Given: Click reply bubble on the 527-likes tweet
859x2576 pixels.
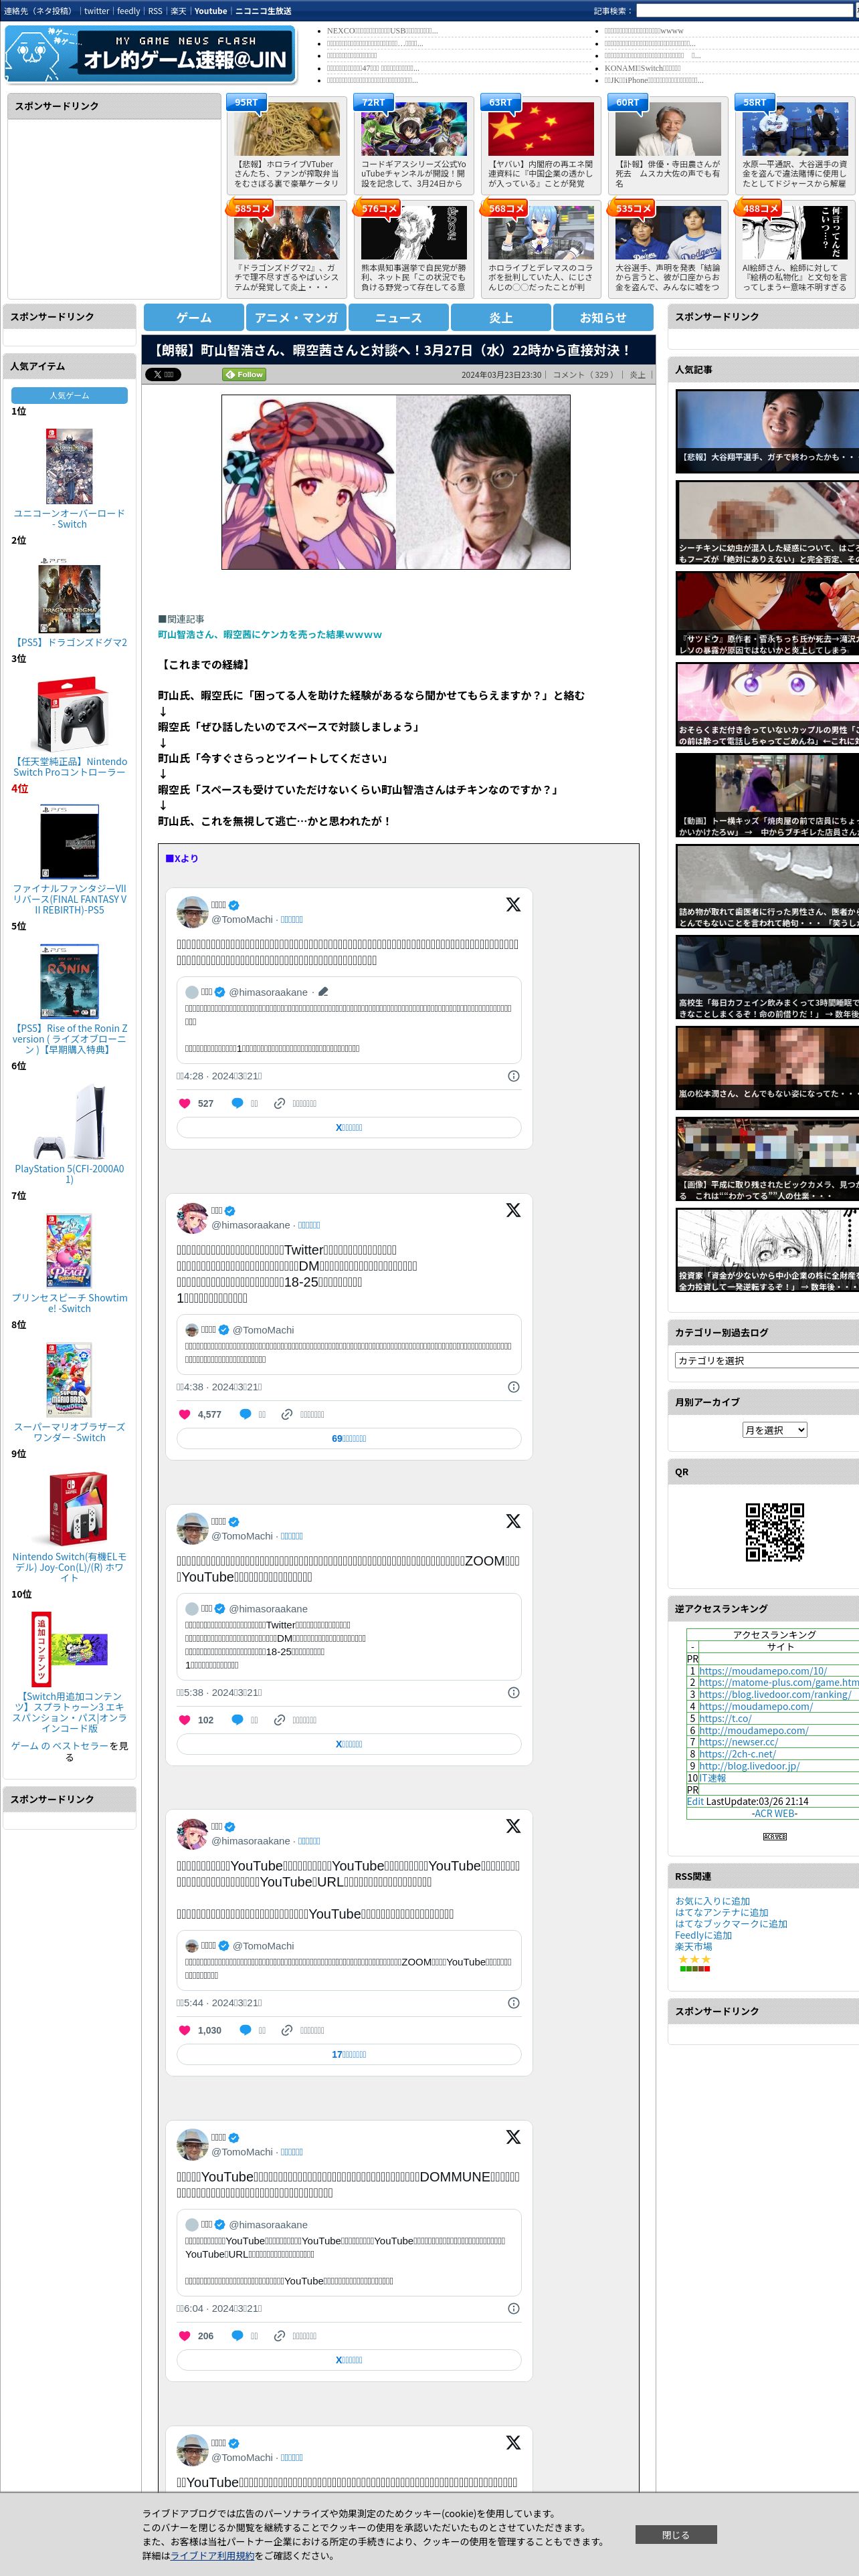Looking at the screenshot, I should (237, 1103).
